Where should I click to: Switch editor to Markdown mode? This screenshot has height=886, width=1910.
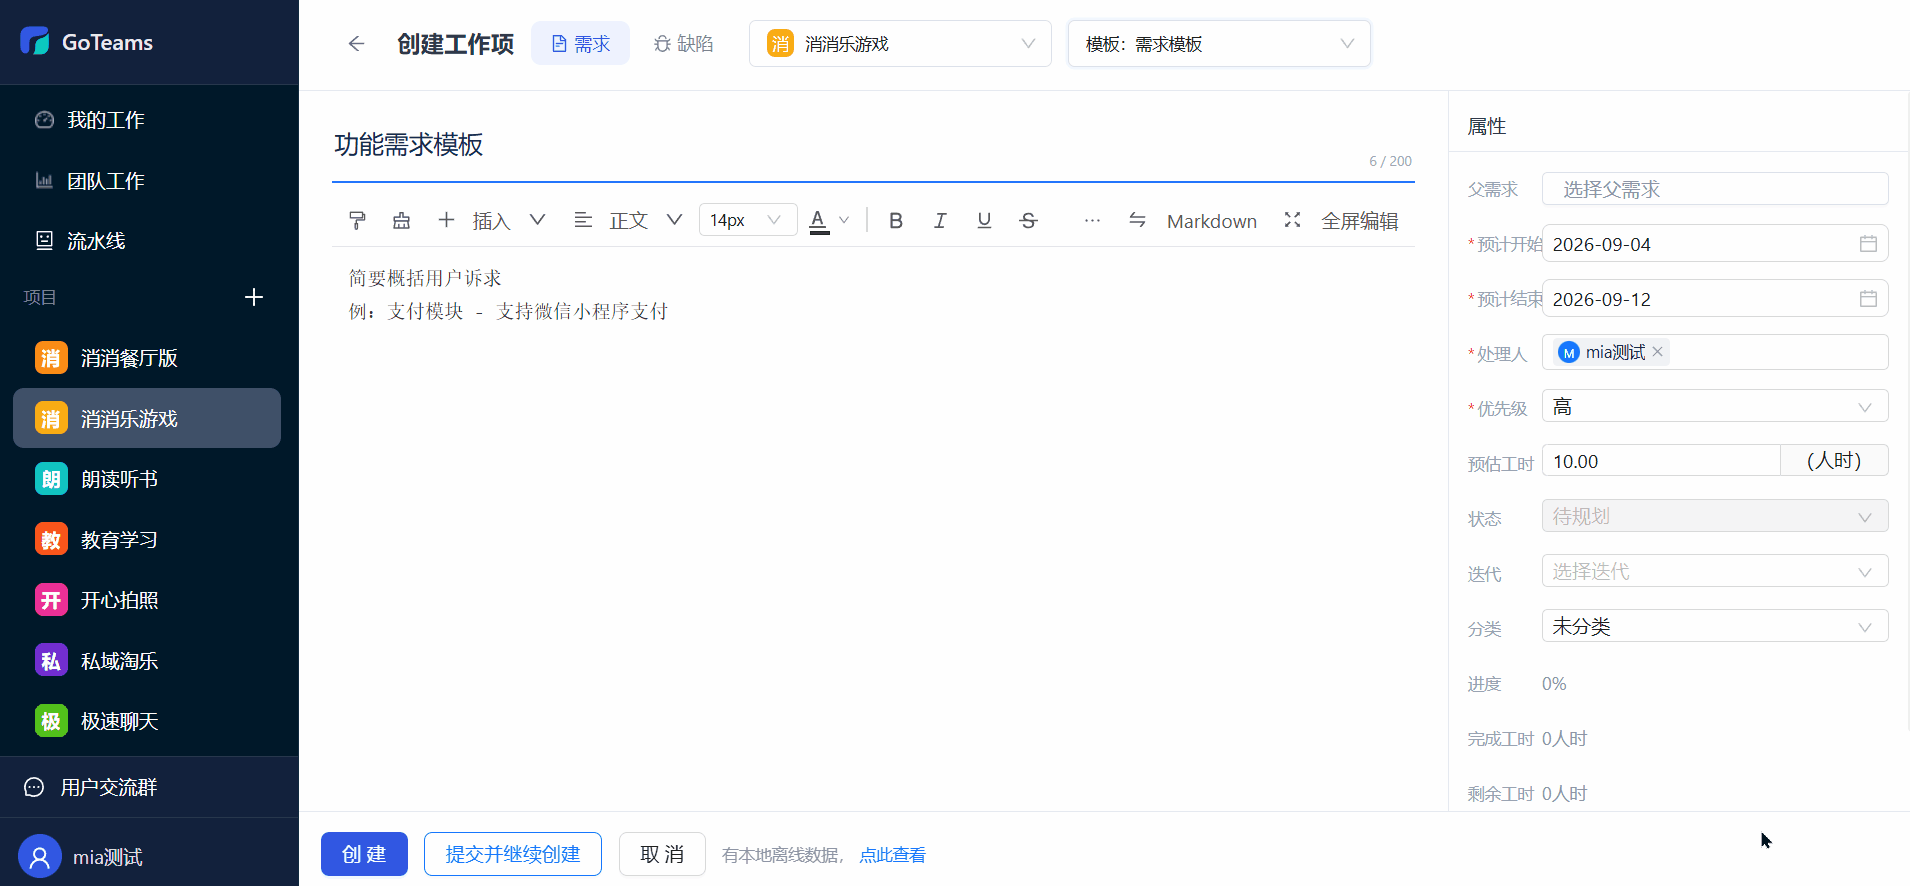1193,220
